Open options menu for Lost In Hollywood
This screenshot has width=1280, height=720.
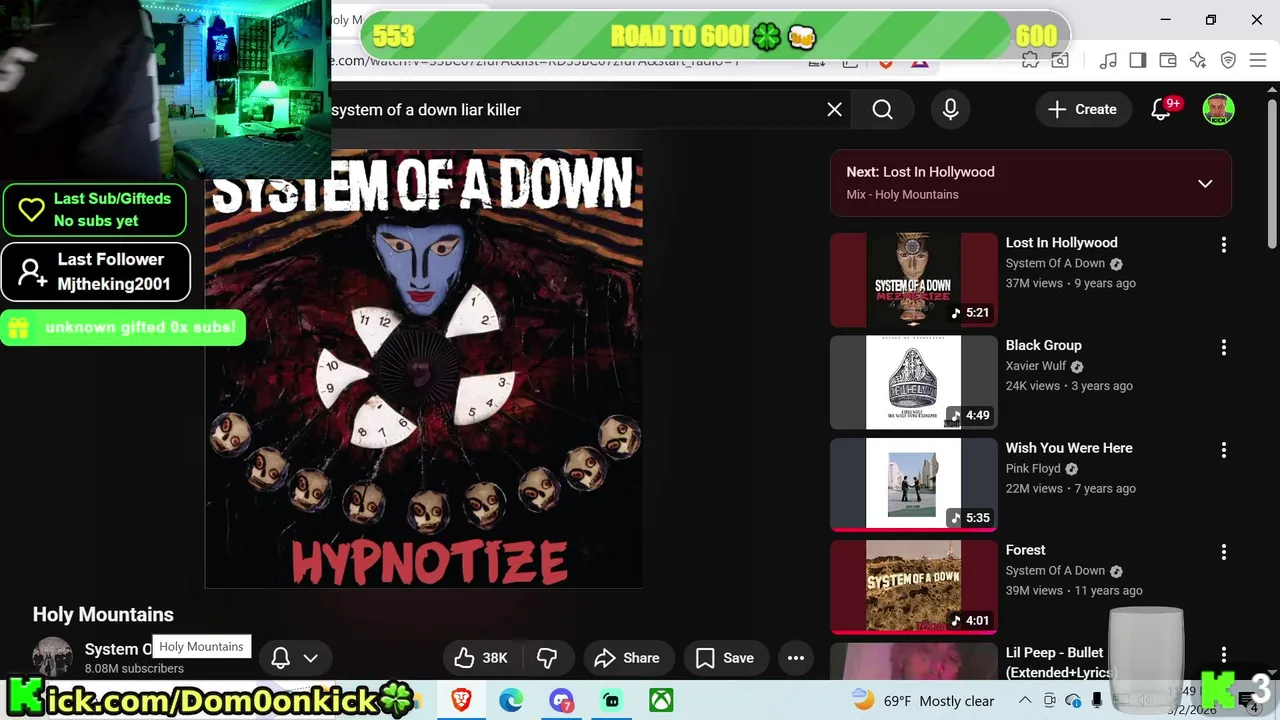(x=1223, y=245)
